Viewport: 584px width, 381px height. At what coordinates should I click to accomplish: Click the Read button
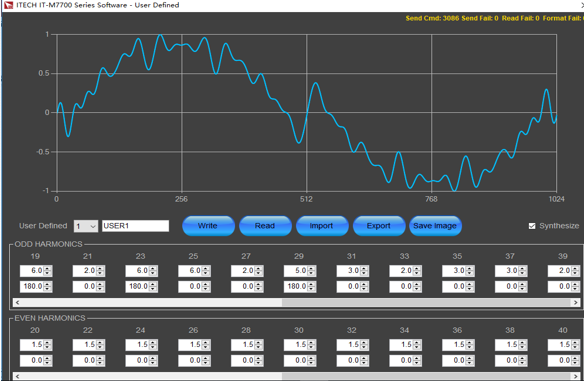[265, 226]
